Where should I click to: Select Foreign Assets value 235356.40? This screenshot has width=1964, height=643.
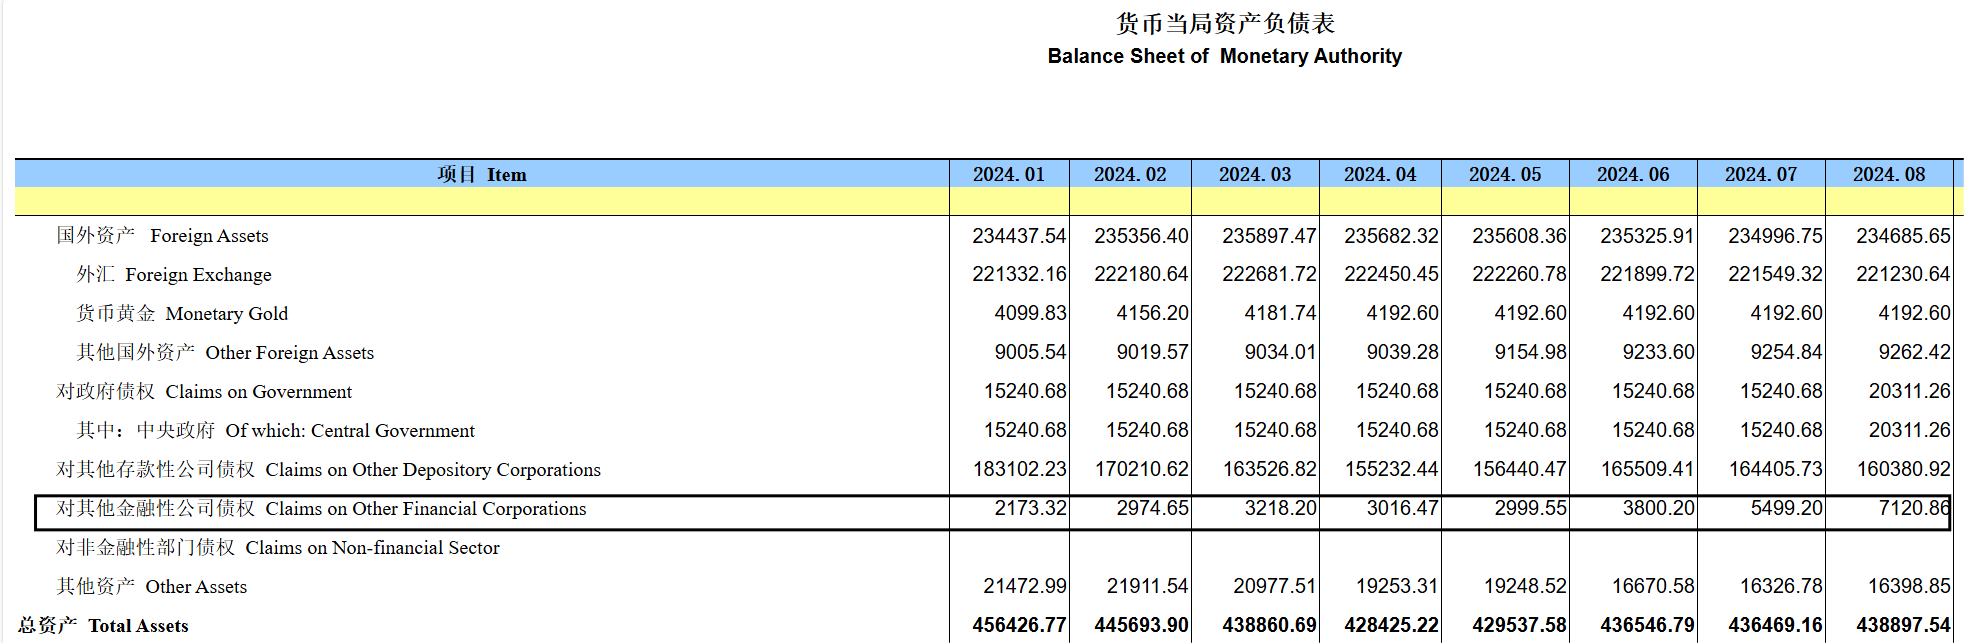(1141, 236)
